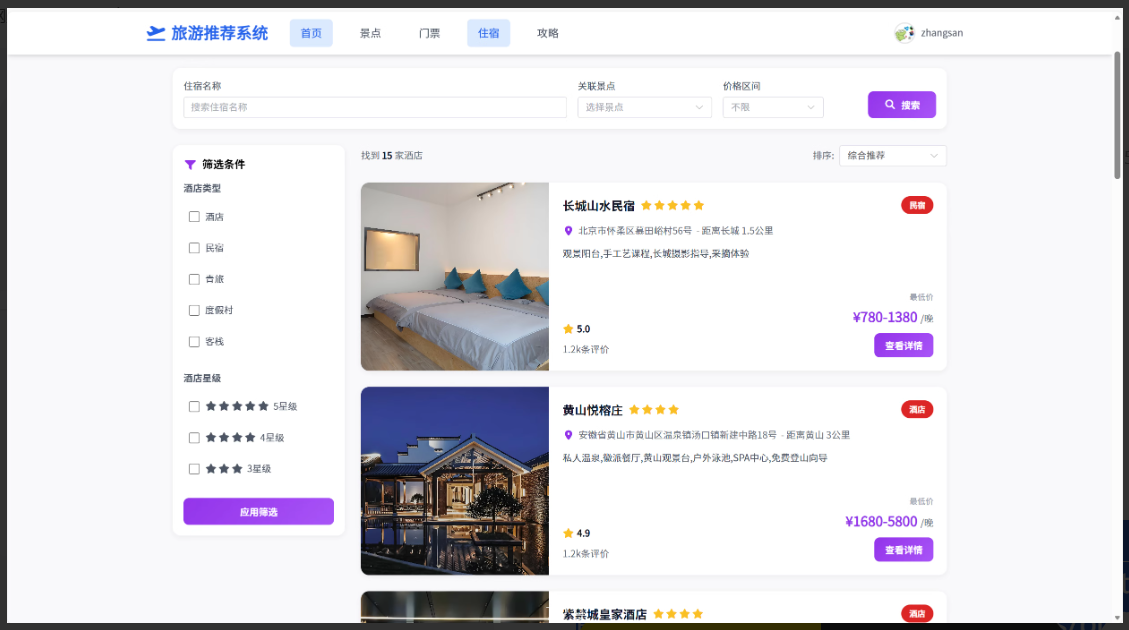The image size is (1129, 630).
Task: Click the 紫禁城皇家酒店 title
Action: [x=605, y=614]
